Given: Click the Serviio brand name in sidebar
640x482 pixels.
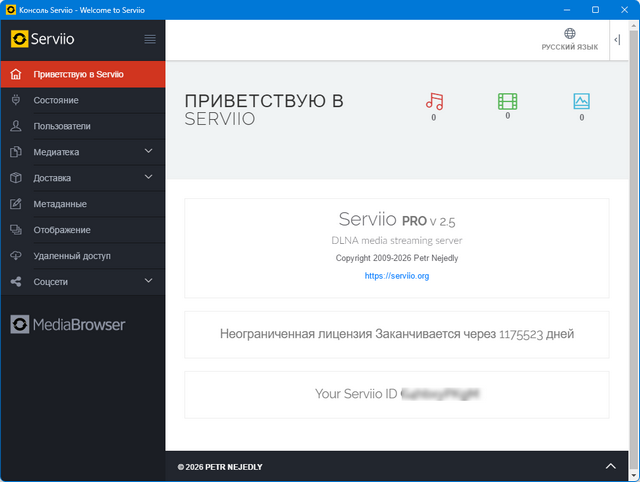Looking at the screenshot, I should (53, 39).
